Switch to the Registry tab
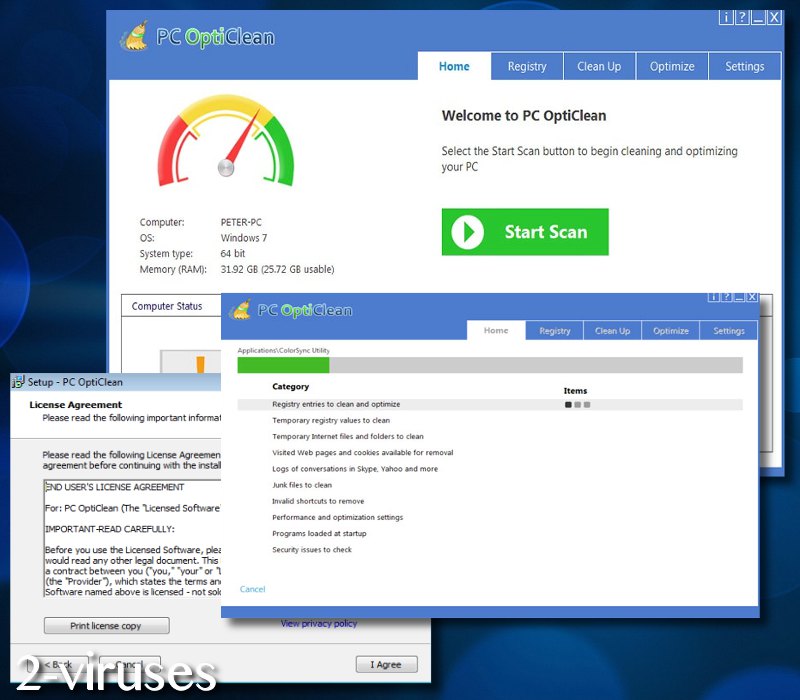 click(x=527, y=66)
